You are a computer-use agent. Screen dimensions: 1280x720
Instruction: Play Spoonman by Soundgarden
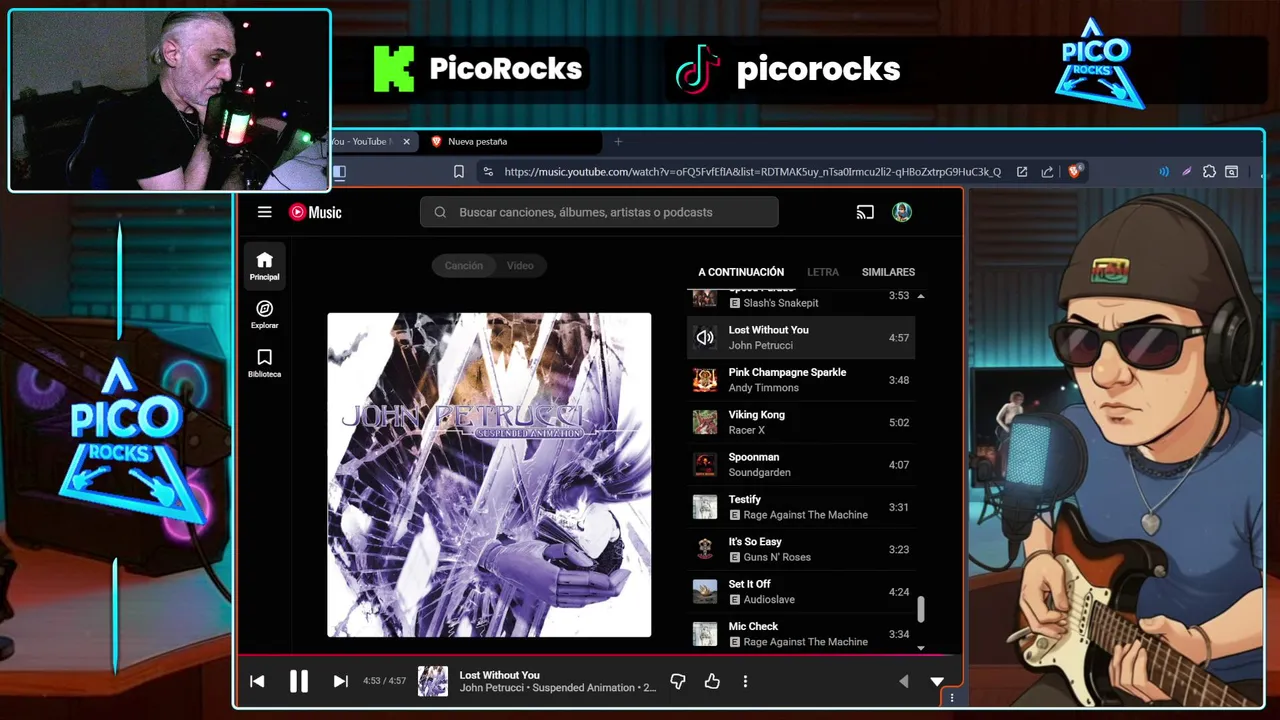click(x=801, y=465)
